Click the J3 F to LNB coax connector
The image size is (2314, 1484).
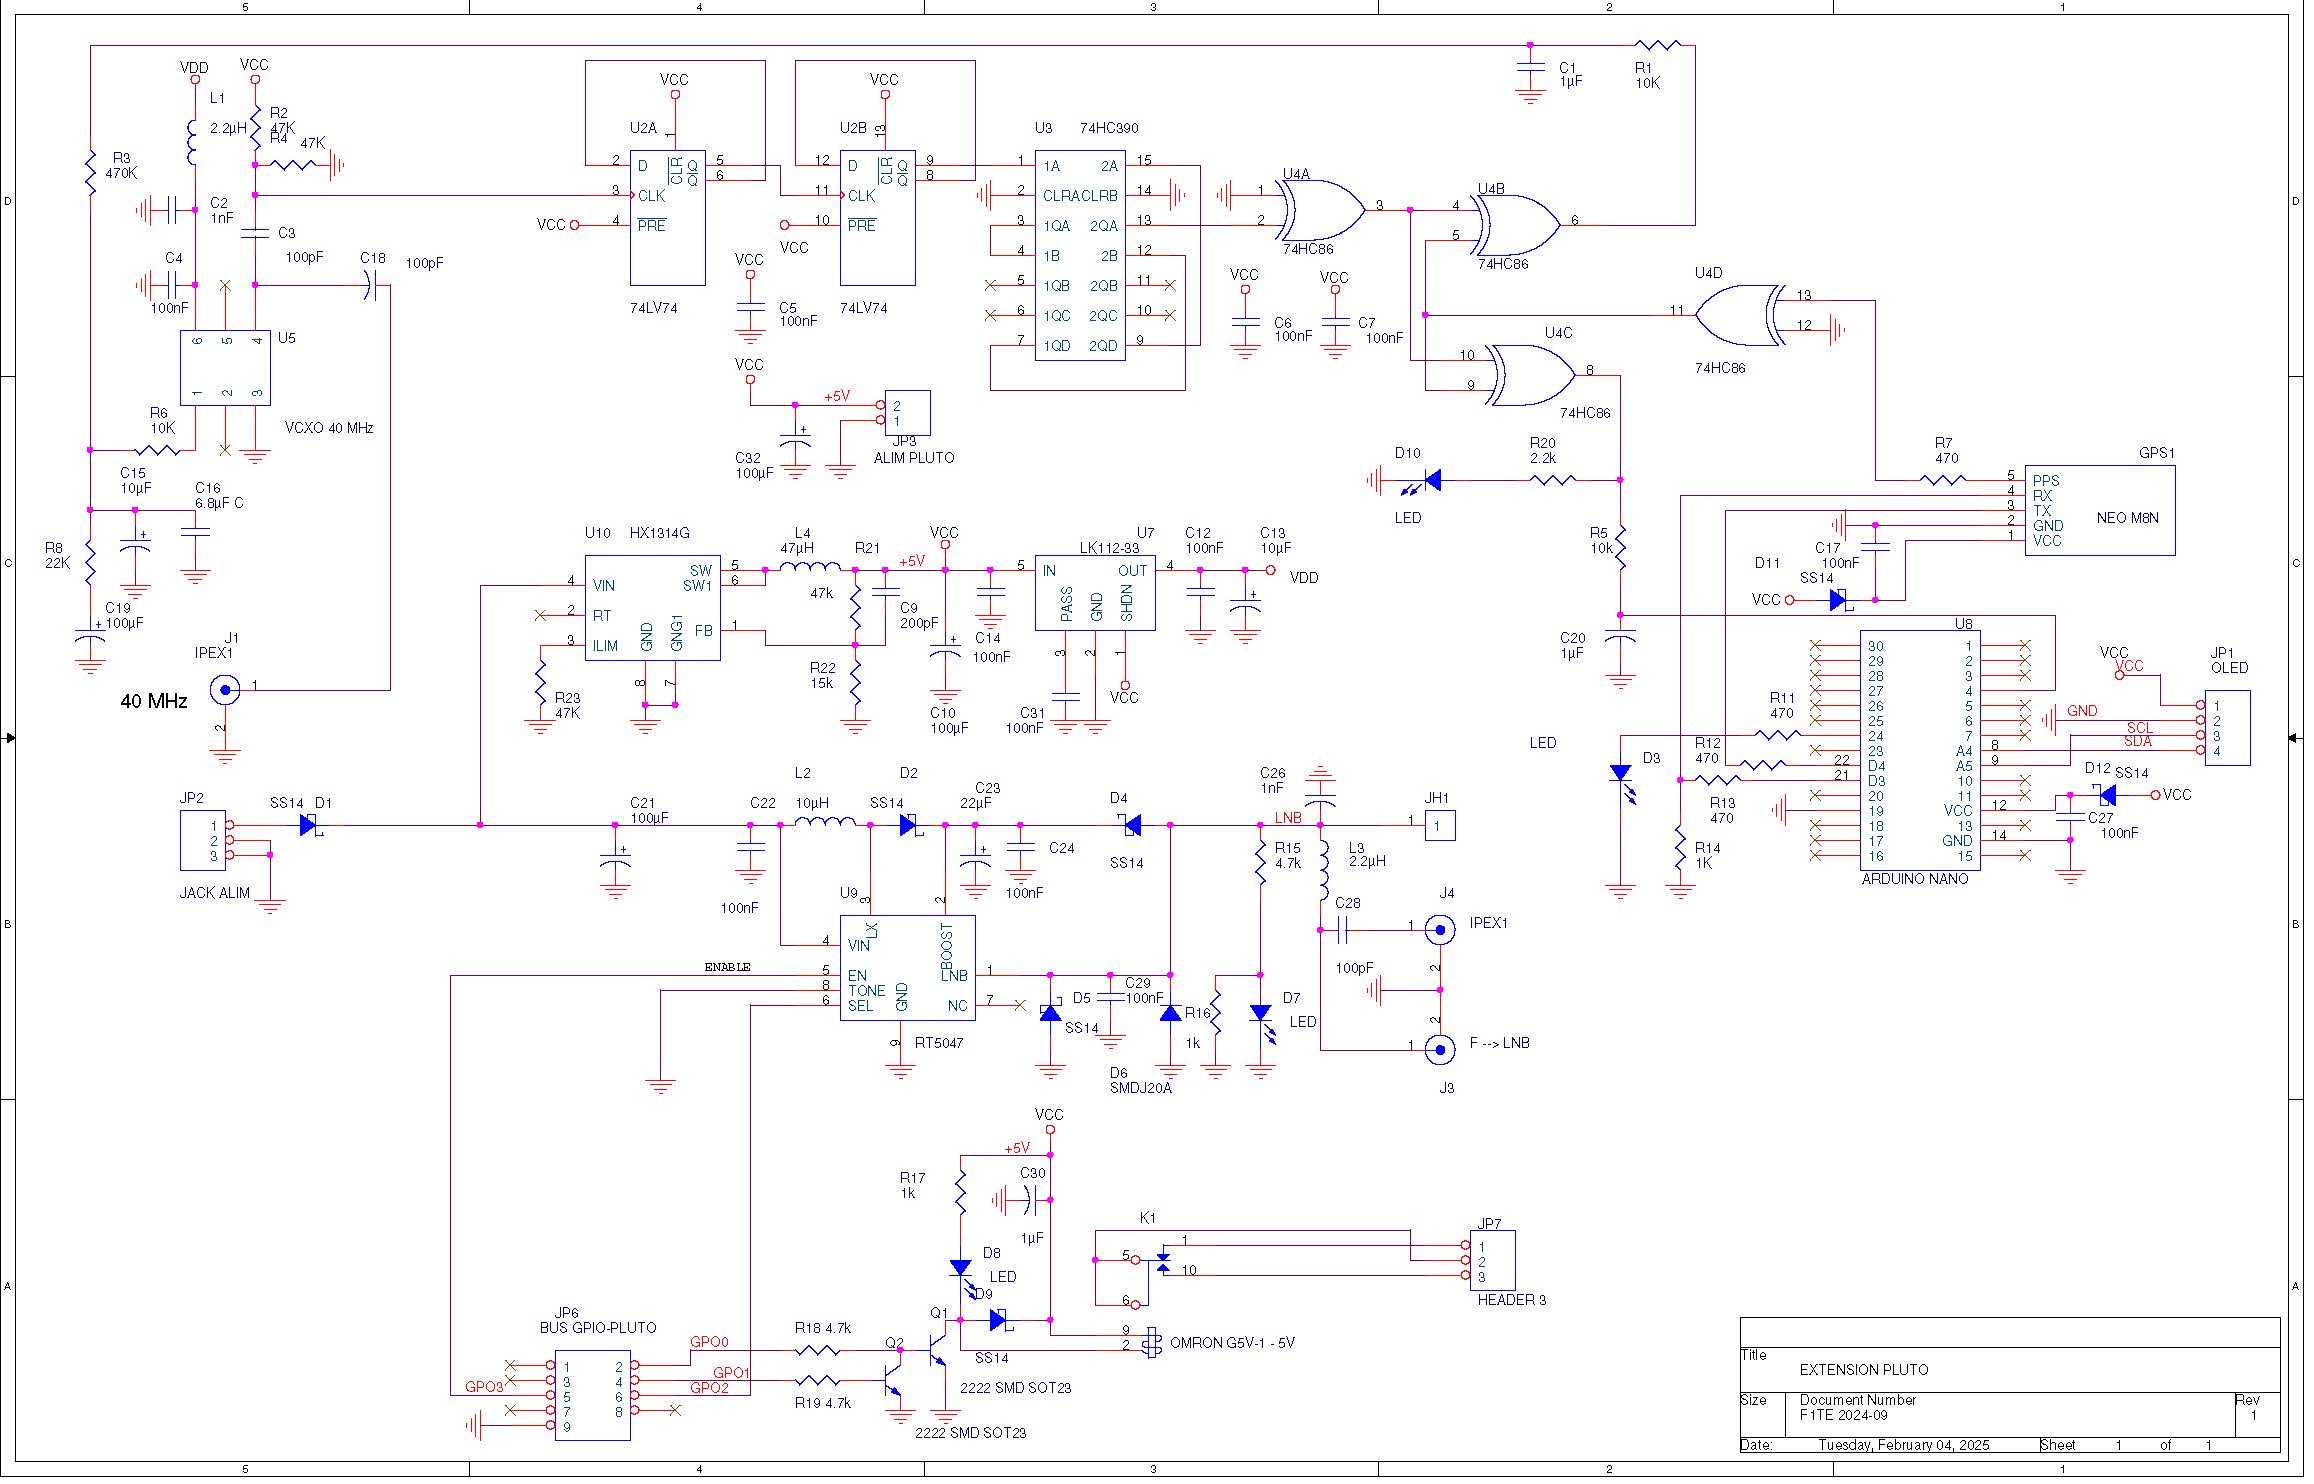tap(1440, 1050)
